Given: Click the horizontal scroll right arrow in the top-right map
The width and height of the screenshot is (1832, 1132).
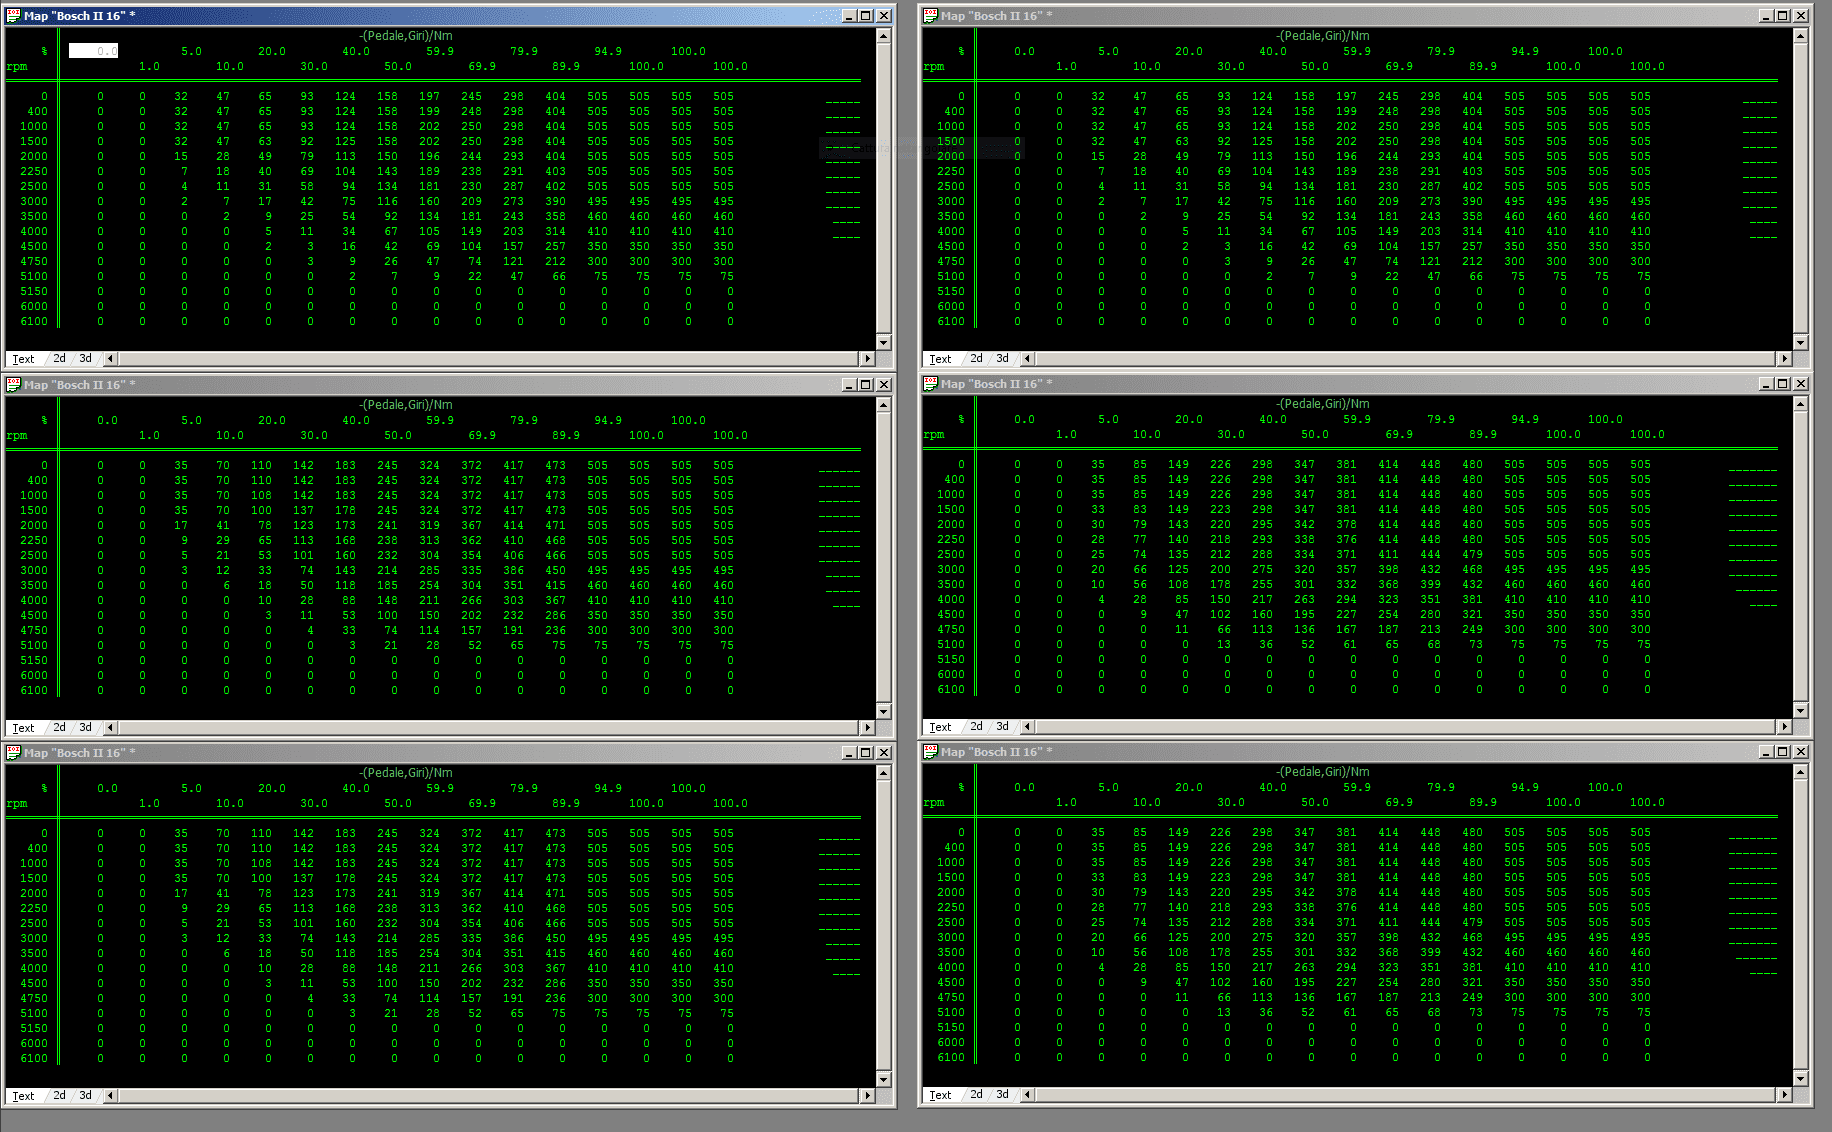Looking at the screenshot, I should click(x=1784, y=359).
